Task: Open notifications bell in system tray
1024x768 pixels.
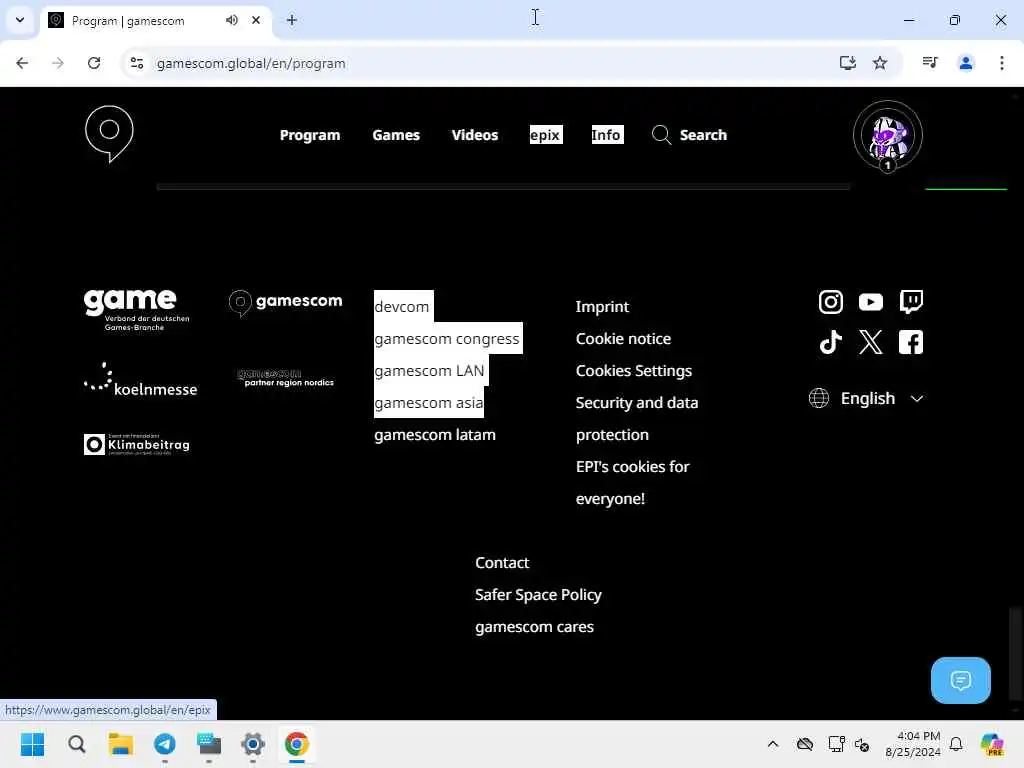Action: [956, 744]
